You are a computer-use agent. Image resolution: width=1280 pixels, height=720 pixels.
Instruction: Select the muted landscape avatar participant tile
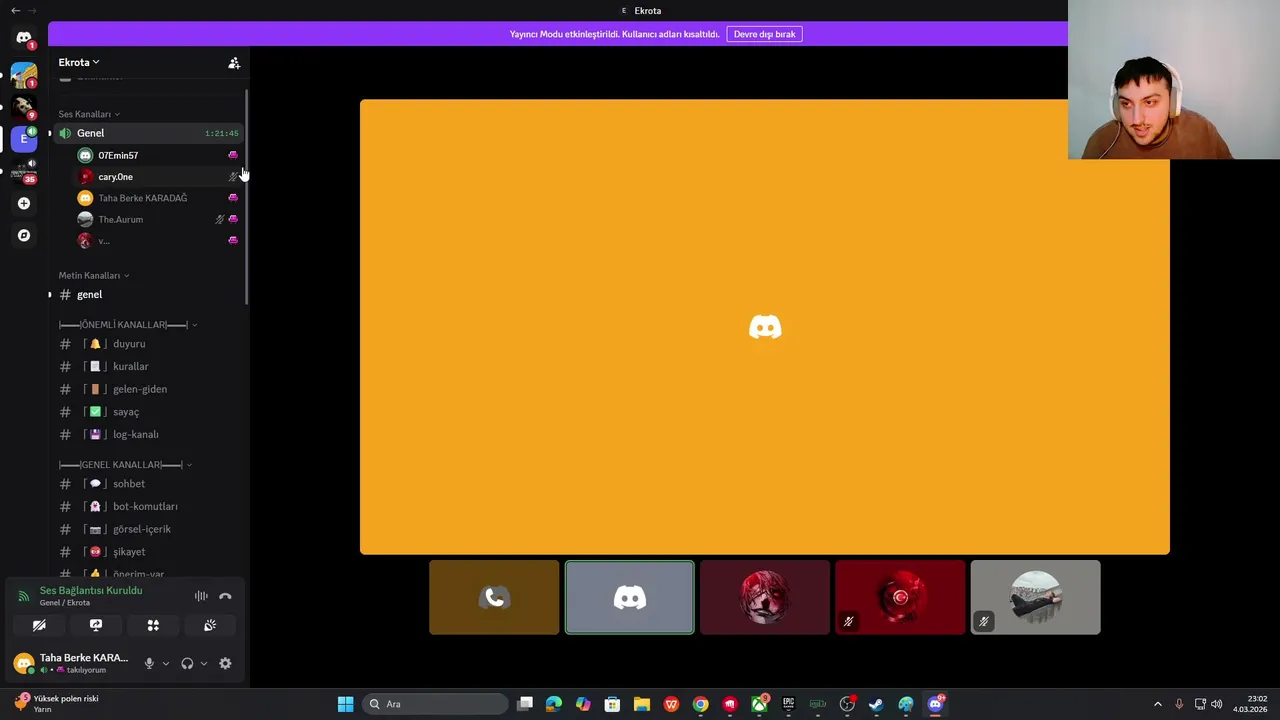coord(1035,597)
